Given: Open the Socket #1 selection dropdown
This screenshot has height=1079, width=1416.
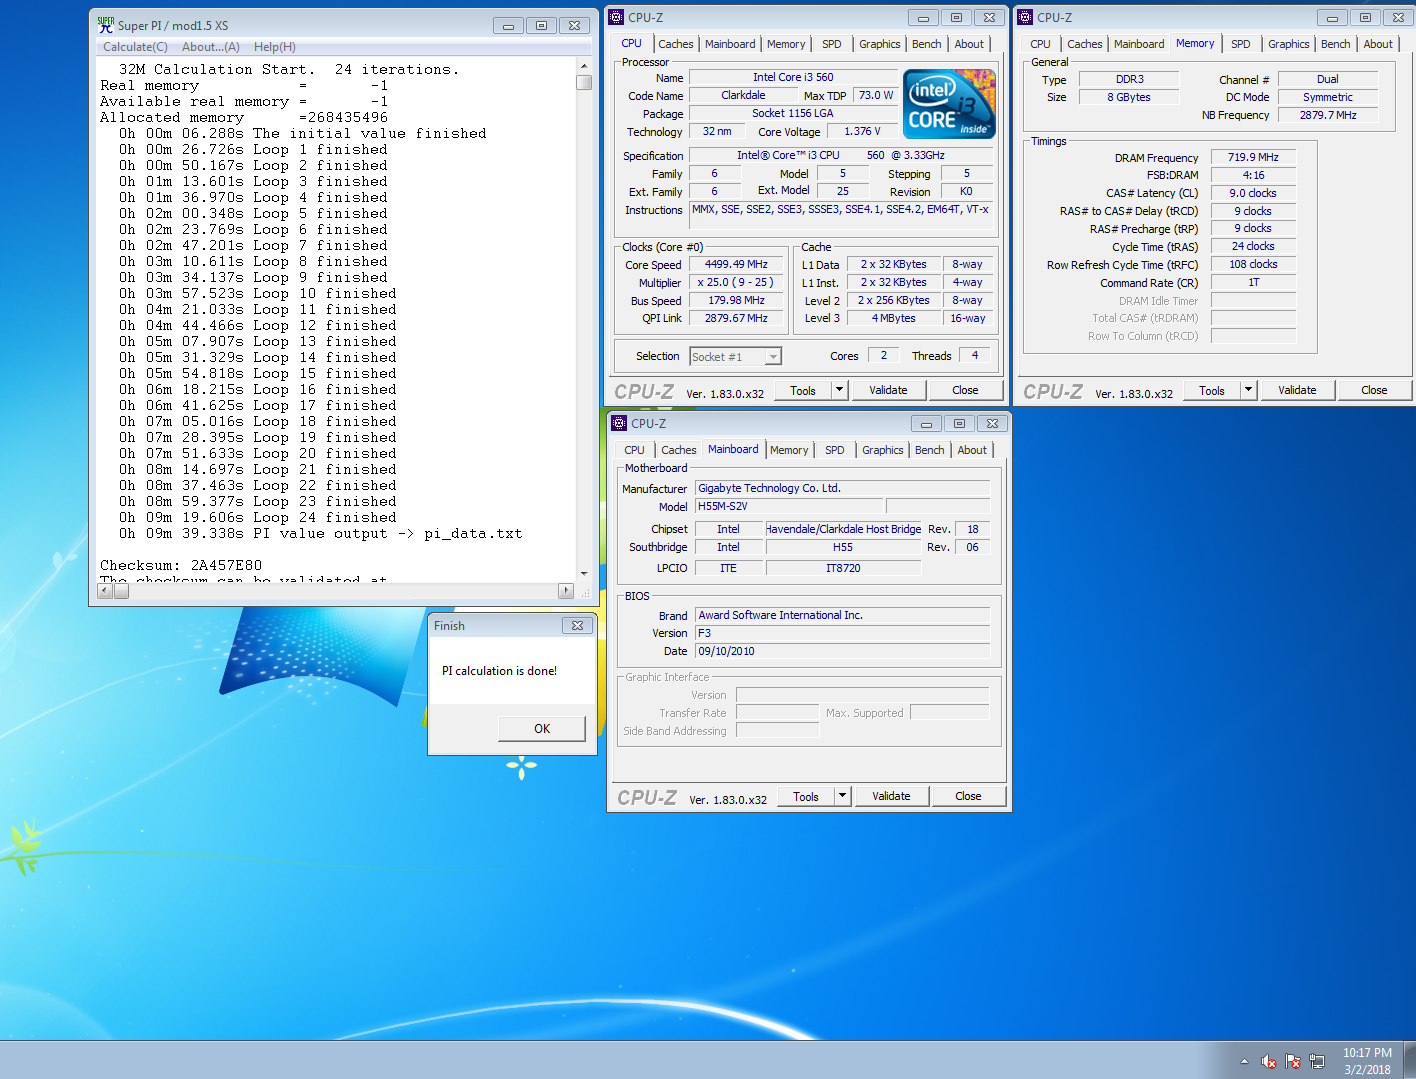Looking at the screenshot, I should click(773, 357).
